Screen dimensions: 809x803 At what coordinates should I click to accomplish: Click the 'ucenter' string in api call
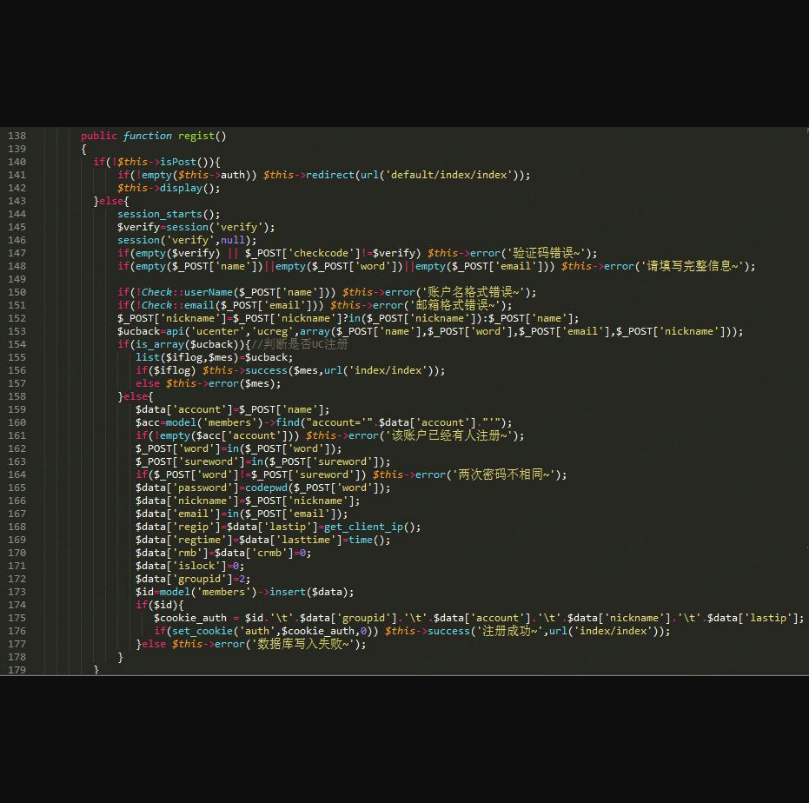click(x=216, y=331)
